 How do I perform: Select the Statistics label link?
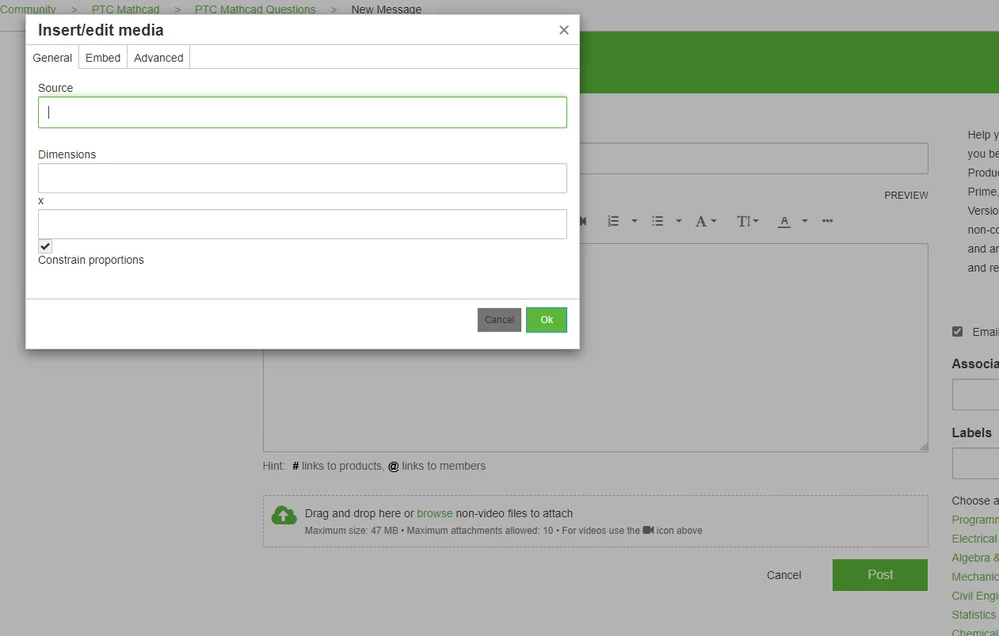tap(974, 615)
